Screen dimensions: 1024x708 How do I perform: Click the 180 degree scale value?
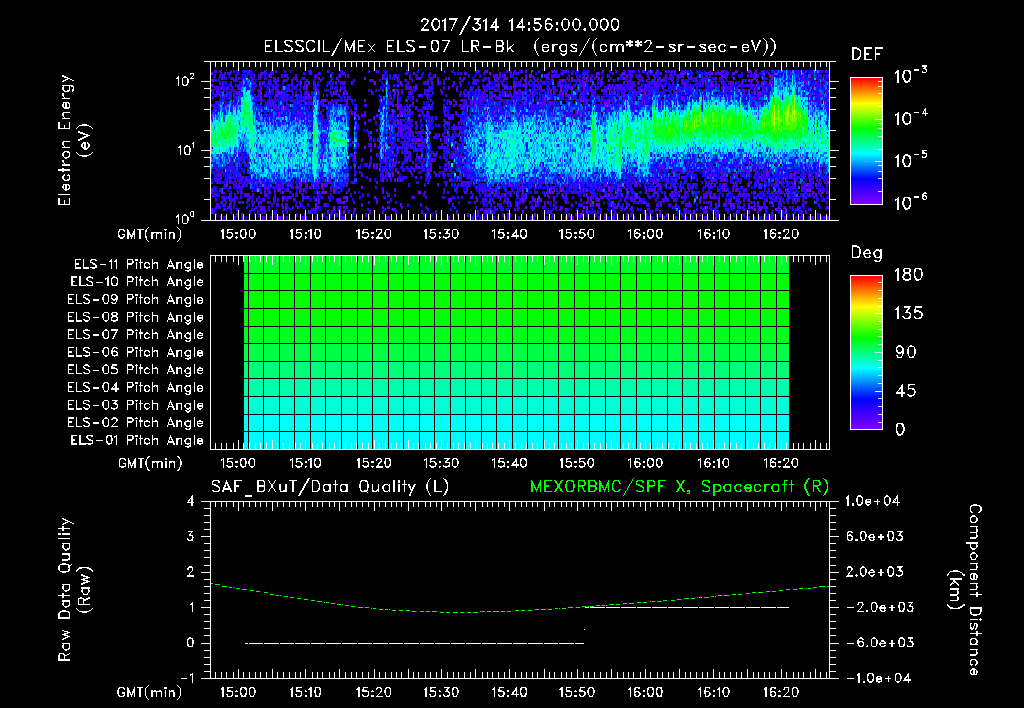point(908,275)
